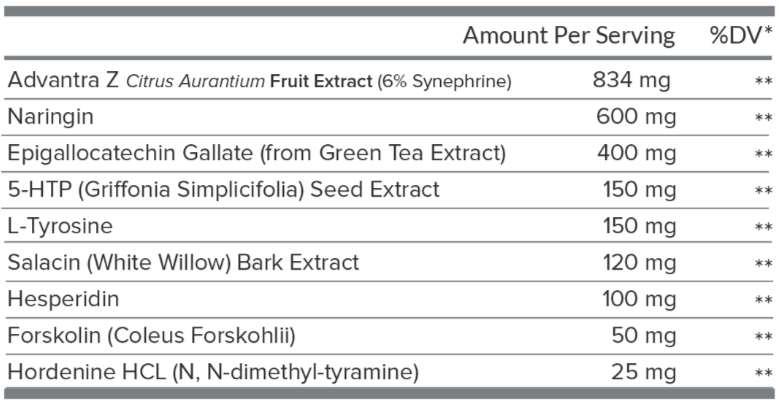The image size is (780, 404).
Task: Select Forskolin Coleus Forskohlii row
Action: pos(390,336)
